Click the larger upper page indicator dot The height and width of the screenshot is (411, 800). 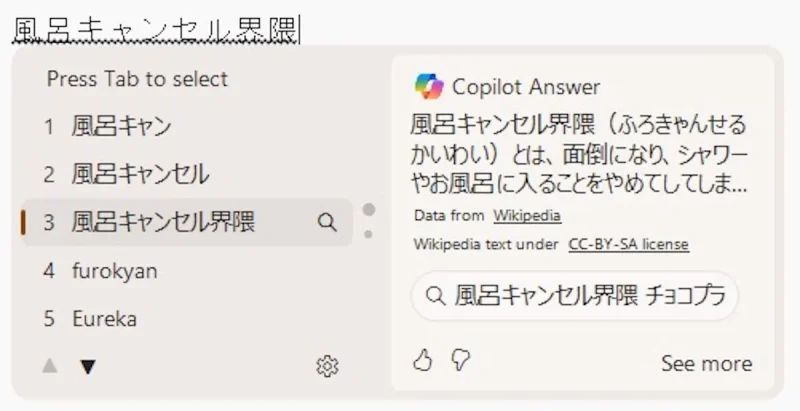point(368,210)
